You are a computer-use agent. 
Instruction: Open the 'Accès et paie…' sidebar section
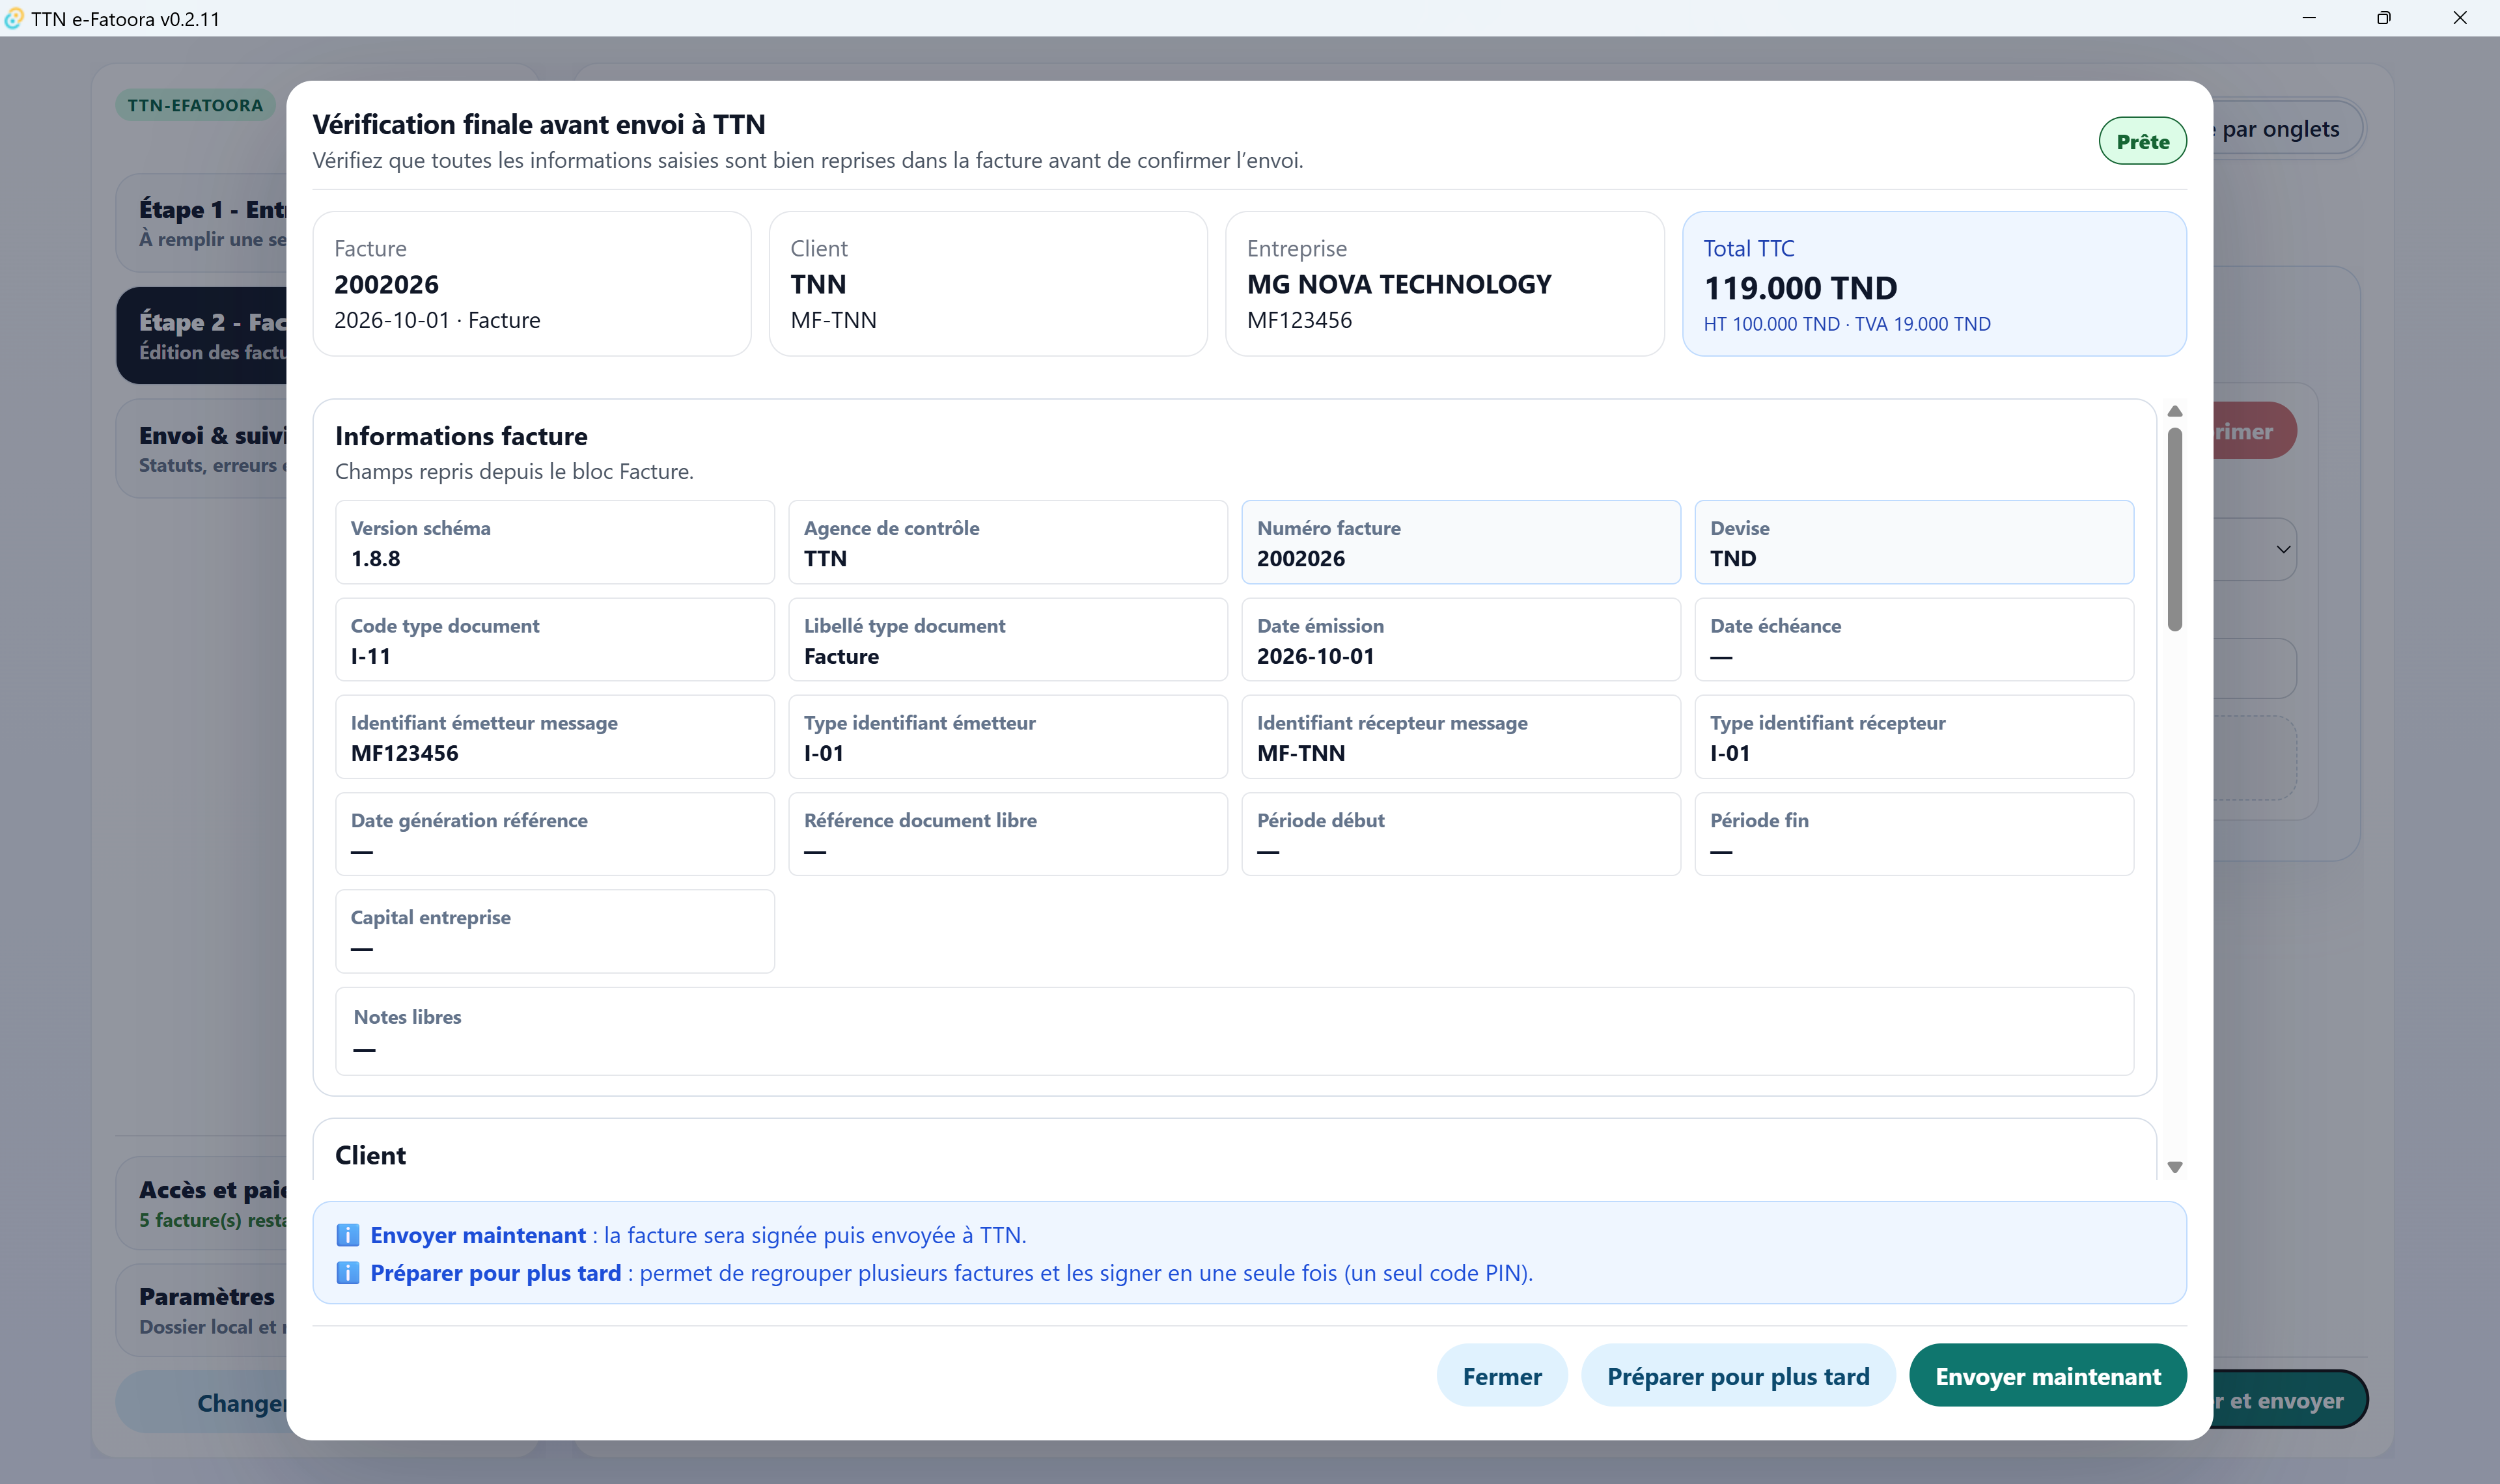tap(201, 1204)
